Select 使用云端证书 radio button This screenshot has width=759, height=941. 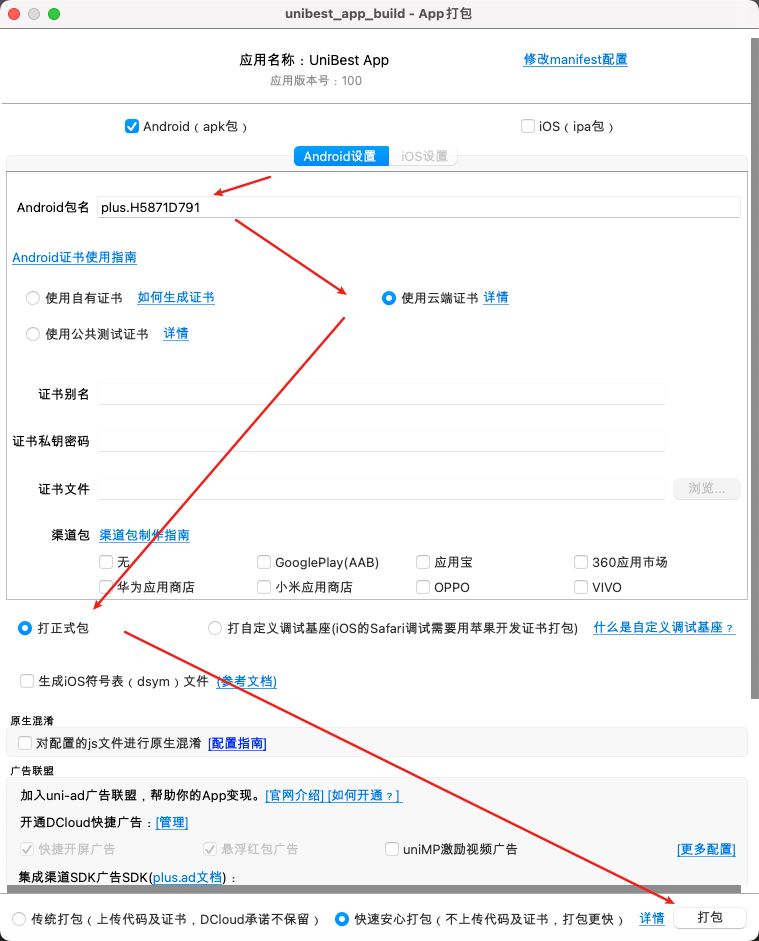coord(389,298)
